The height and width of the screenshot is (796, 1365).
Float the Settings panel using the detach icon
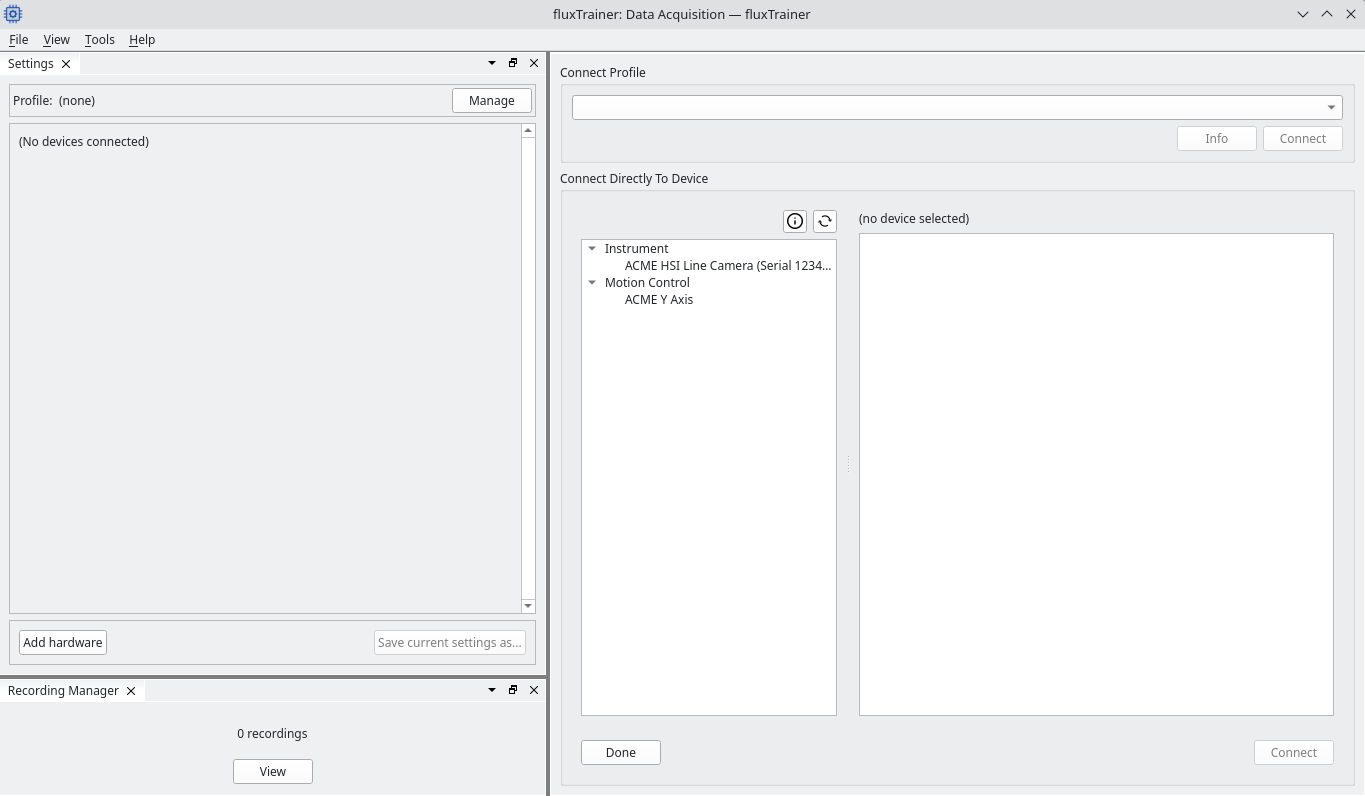513,63
